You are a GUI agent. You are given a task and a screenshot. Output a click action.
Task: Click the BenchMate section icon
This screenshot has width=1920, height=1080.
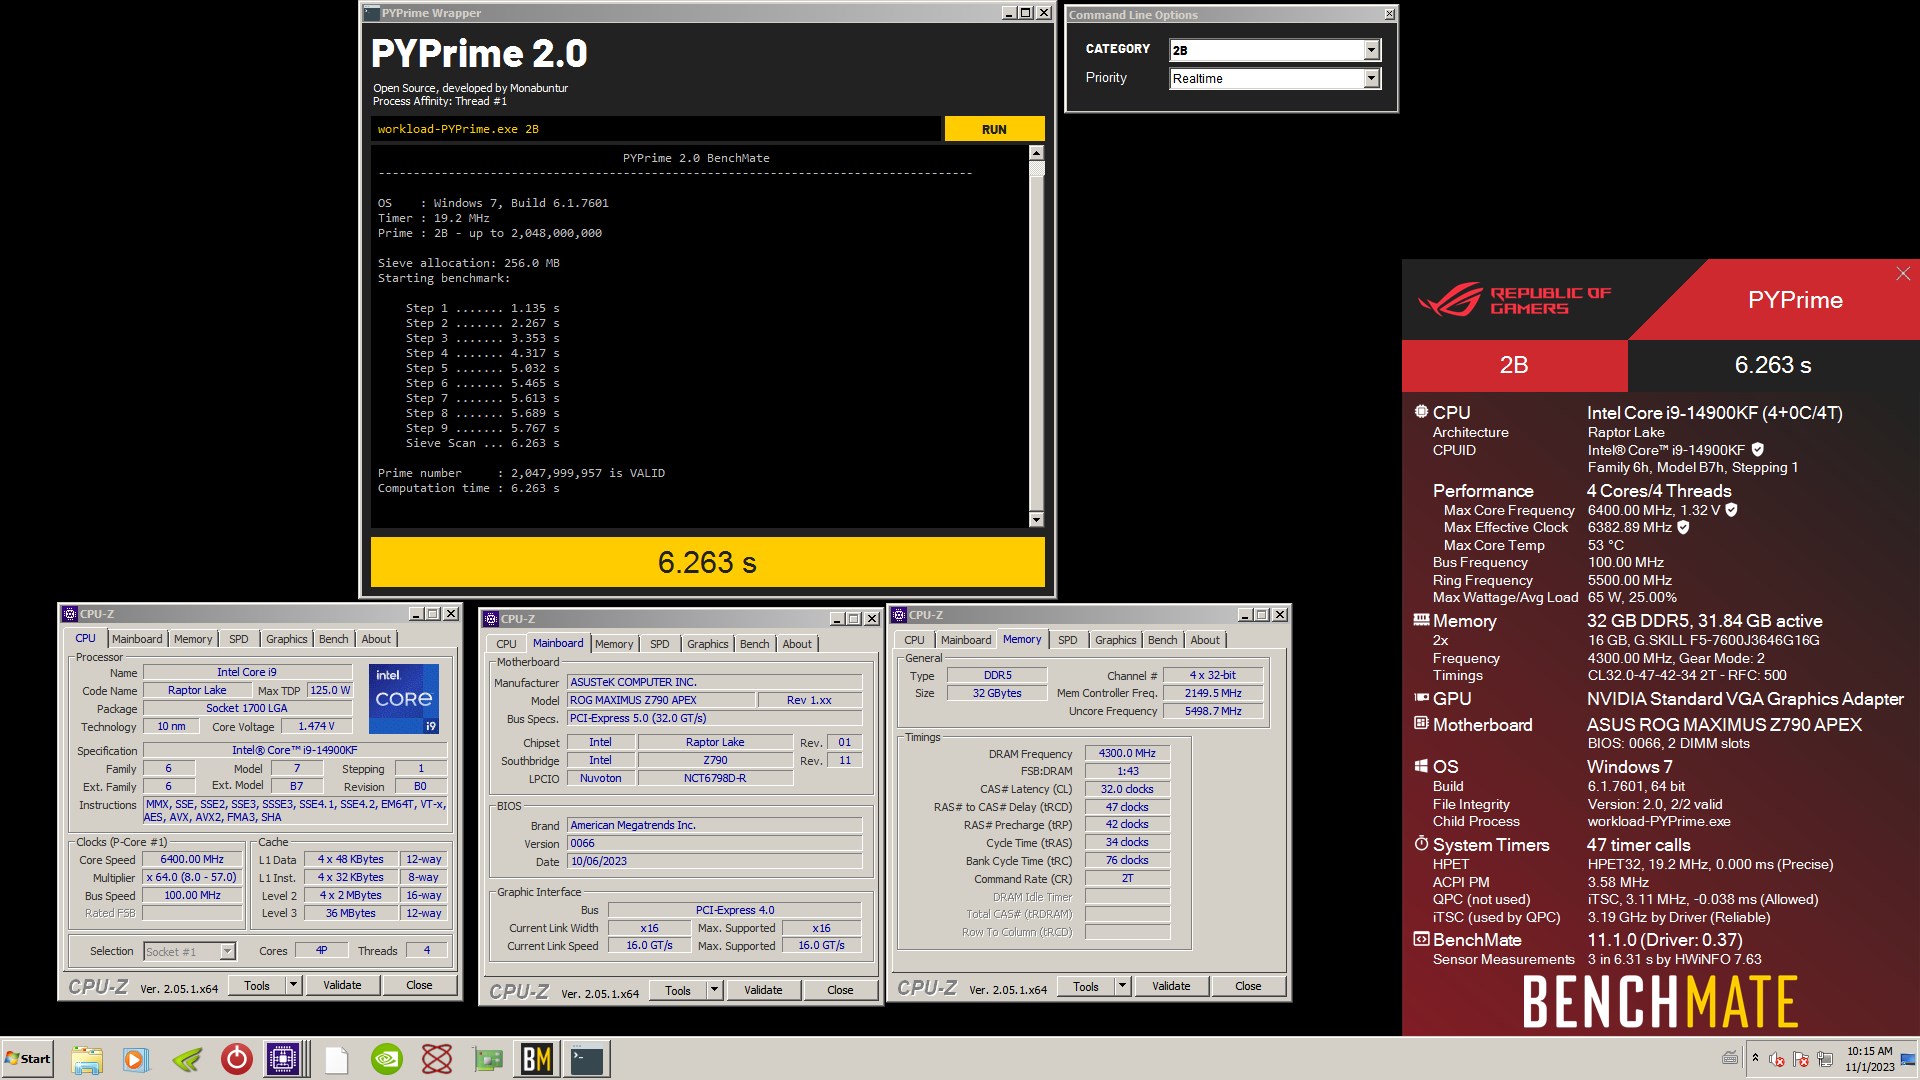[x=1421, y=939]
